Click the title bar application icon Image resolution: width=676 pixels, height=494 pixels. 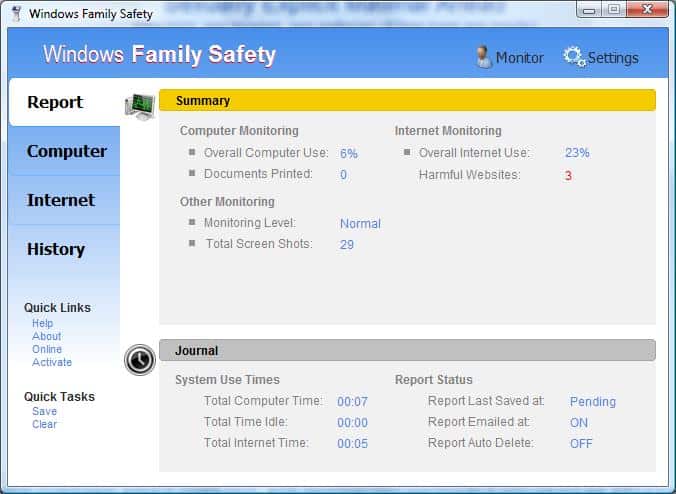(x=16, y=14)
